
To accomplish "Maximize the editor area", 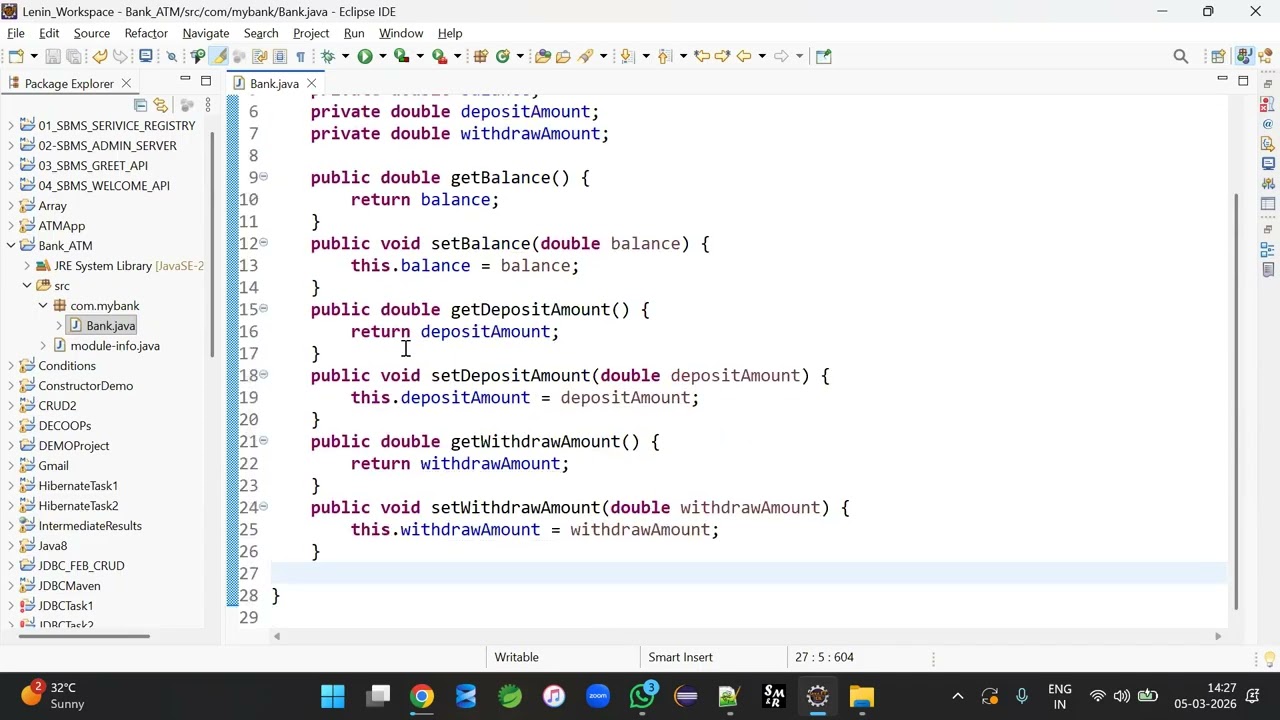I will (1243, 80).
